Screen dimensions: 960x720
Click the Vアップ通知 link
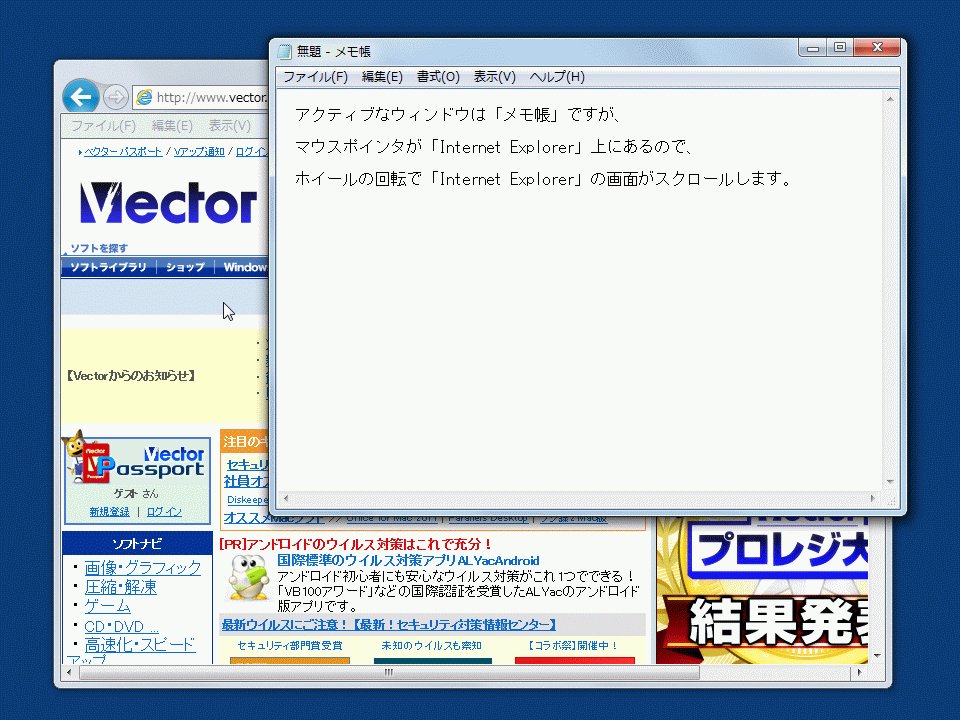199,152
